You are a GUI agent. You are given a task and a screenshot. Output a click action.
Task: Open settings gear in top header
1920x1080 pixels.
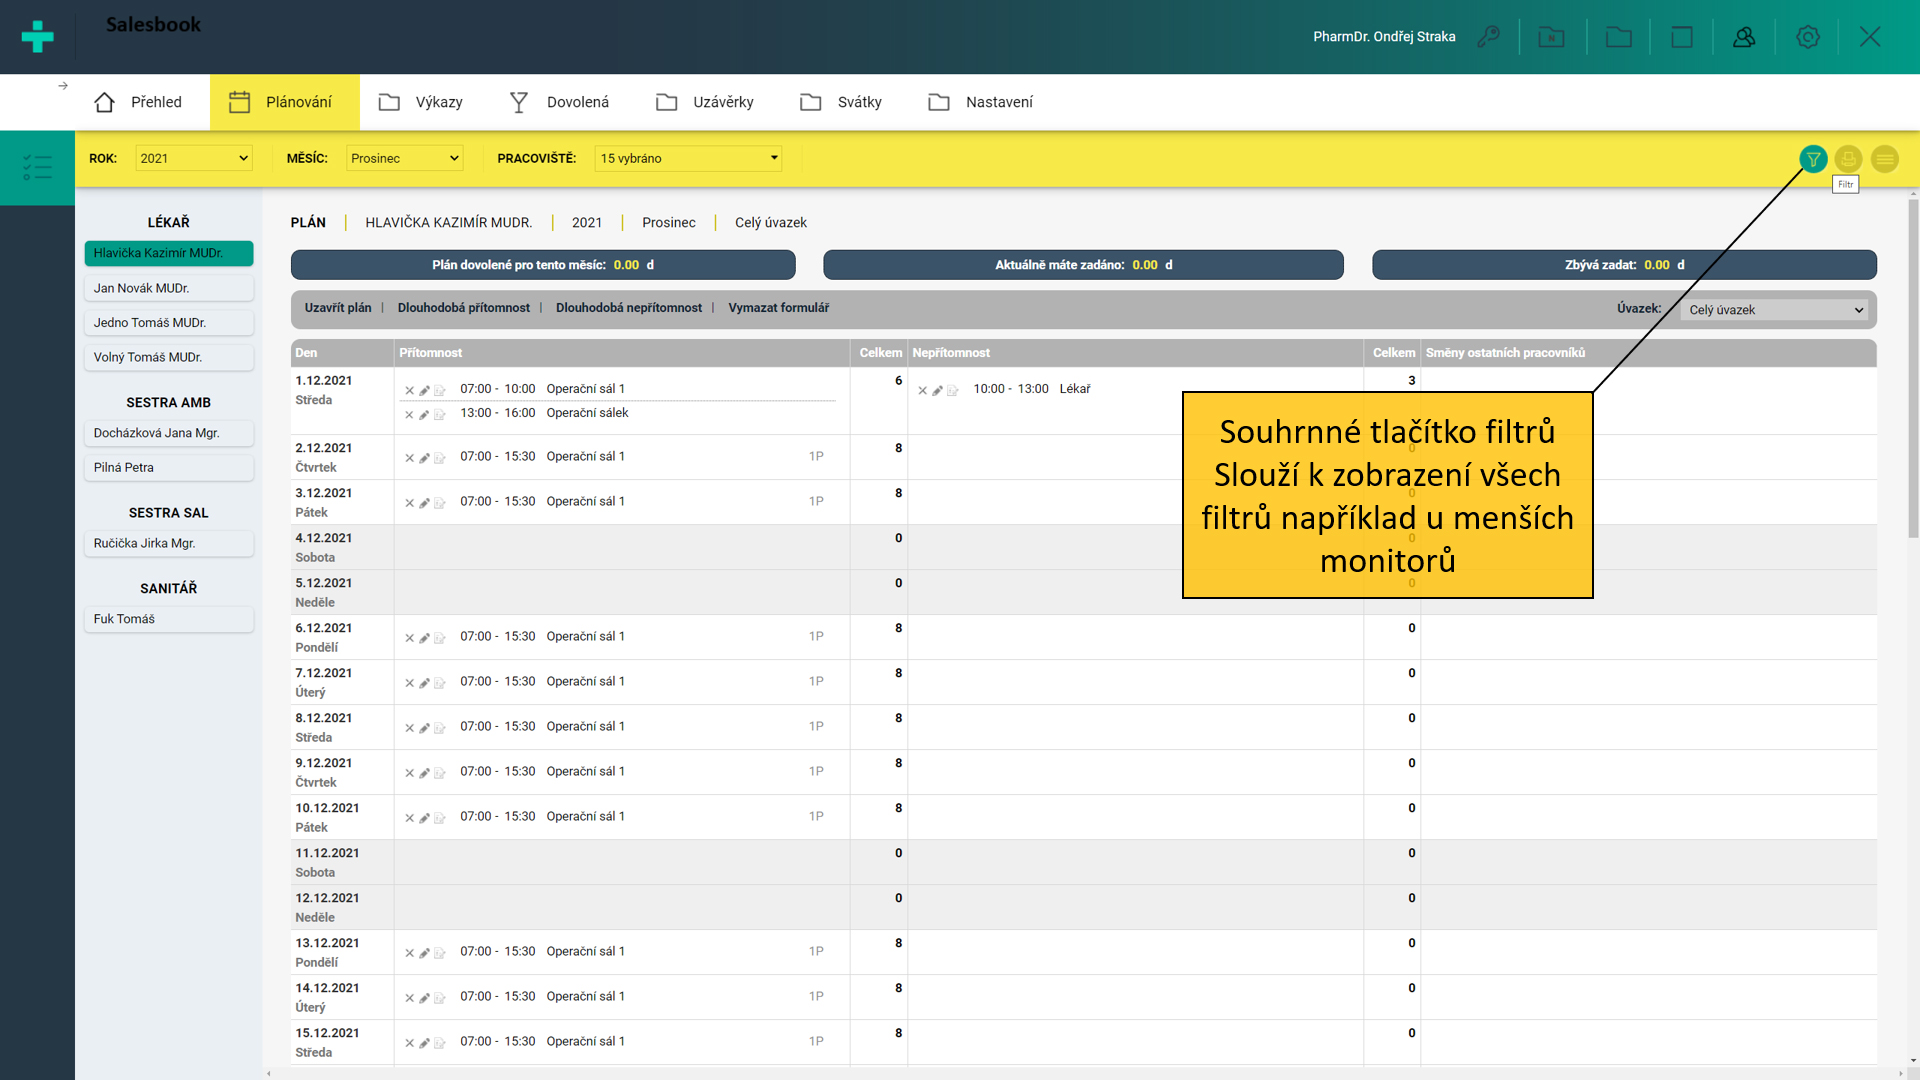1807,37
